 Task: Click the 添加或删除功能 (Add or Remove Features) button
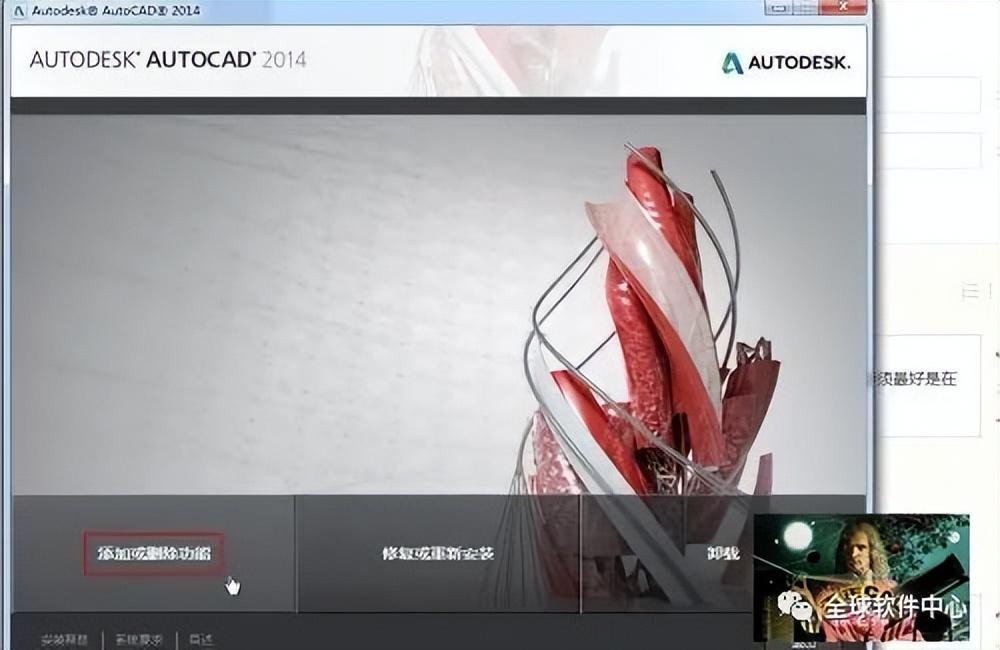[154, 553]
